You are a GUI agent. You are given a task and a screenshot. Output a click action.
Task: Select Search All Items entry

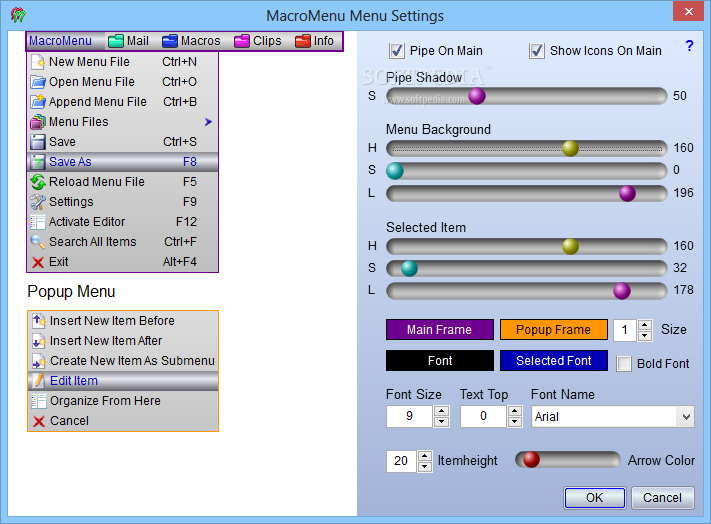122,242
